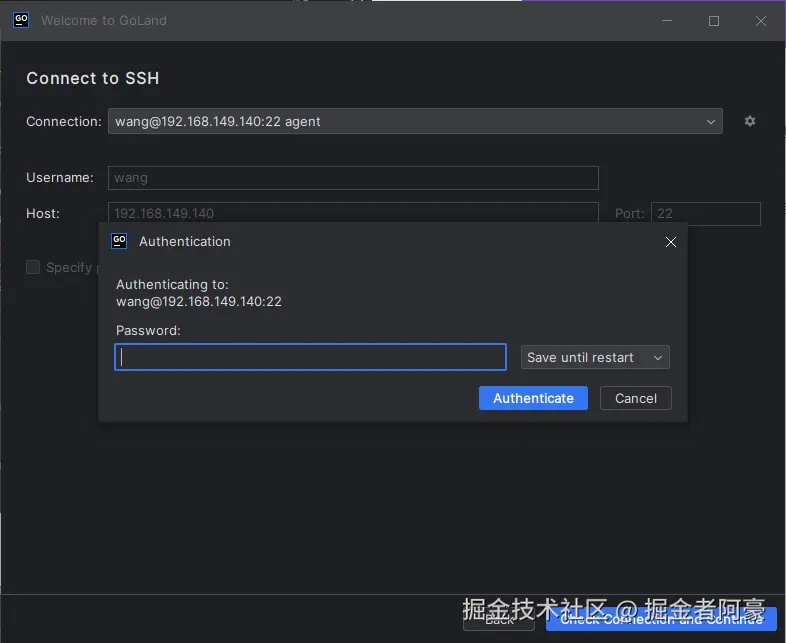Click the 'Password:' label
Screen dimensions: 786x643
[148, 330]
